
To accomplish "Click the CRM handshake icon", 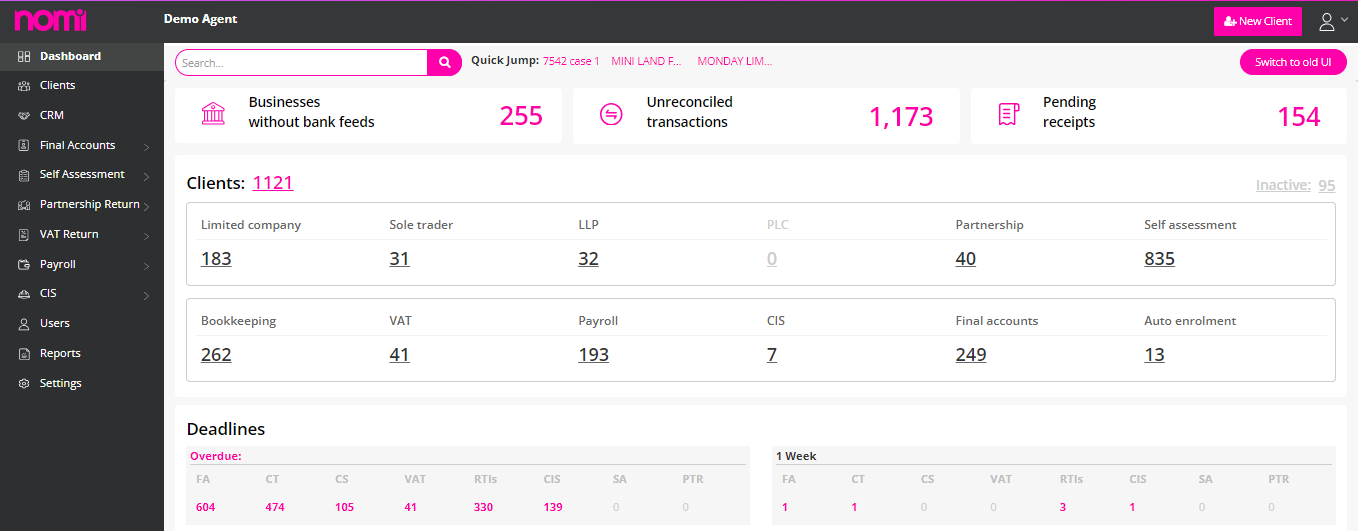I will point(24,116).
